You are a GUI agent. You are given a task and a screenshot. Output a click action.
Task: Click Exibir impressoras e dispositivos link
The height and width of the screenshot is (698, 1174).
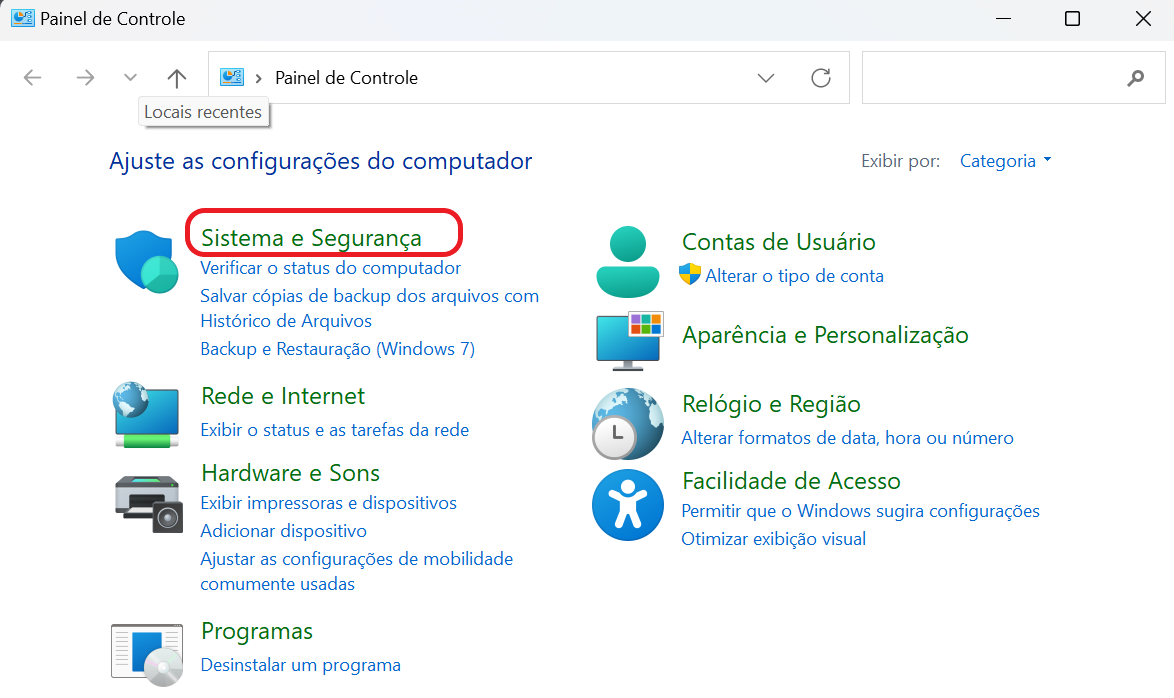(x=329, y=503)
